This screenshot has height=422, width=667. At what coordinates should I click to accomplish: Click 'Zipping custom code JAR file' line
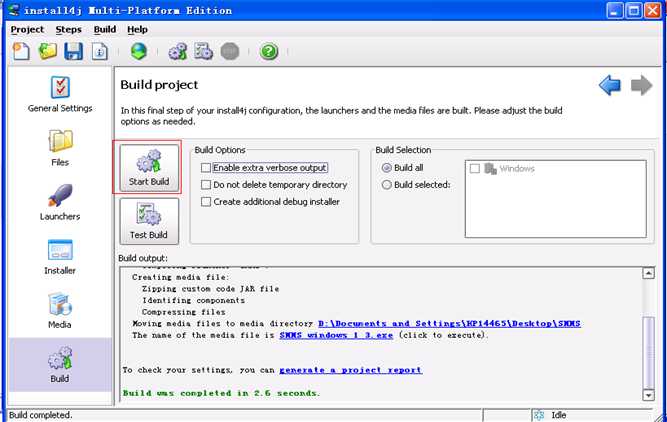(x=211, y=289)
